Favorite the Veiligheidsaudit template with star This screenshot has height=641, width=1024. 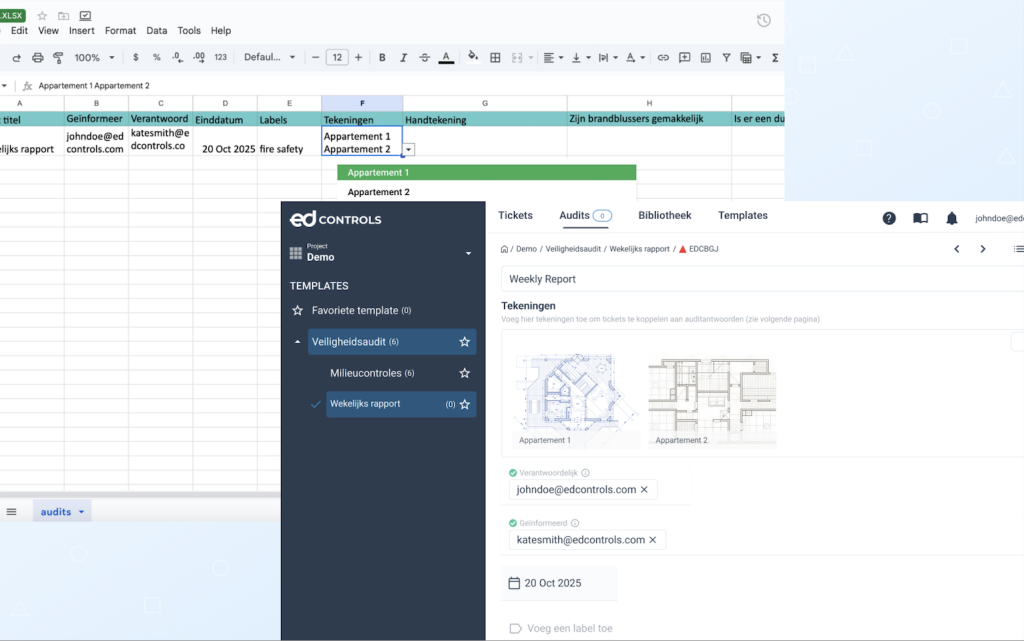tap(464, 342)
